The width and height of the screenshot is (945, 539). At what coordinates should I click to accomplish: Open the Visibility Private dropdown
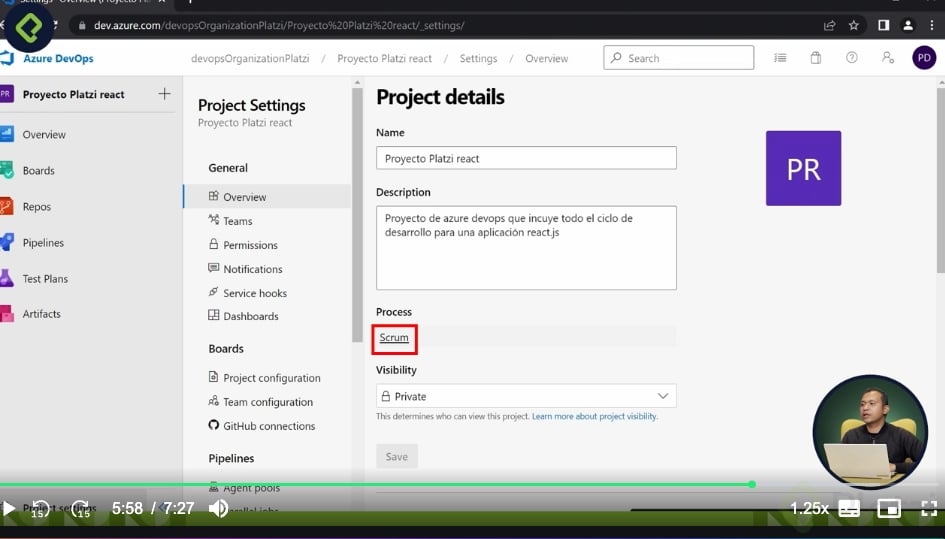coord(526,396)
